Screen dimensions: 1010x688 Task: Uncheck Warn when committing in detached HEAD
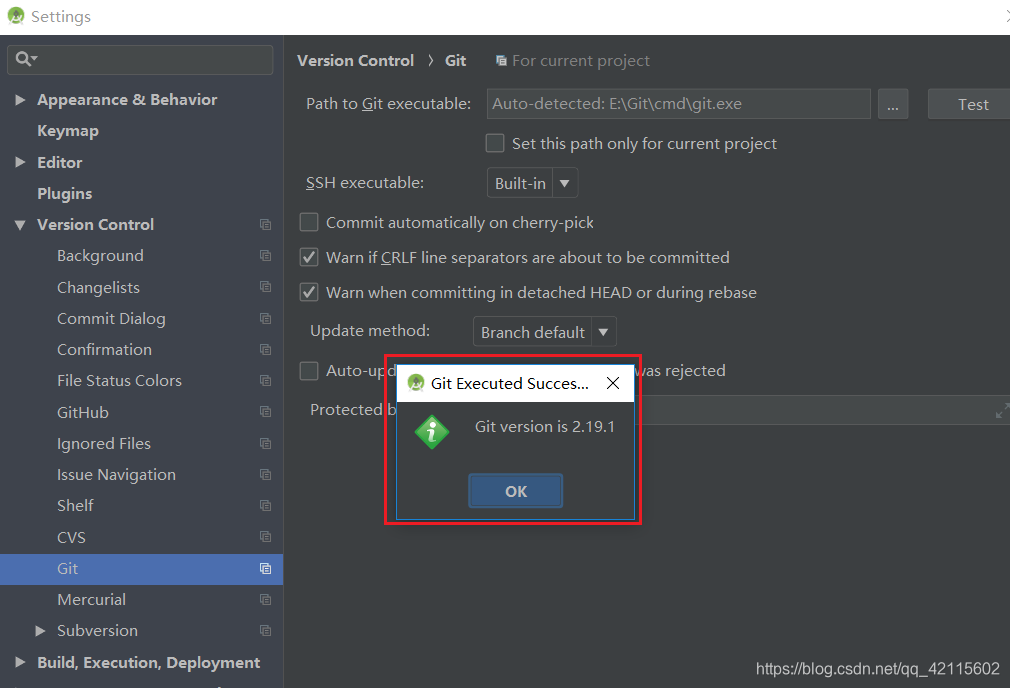309,292
